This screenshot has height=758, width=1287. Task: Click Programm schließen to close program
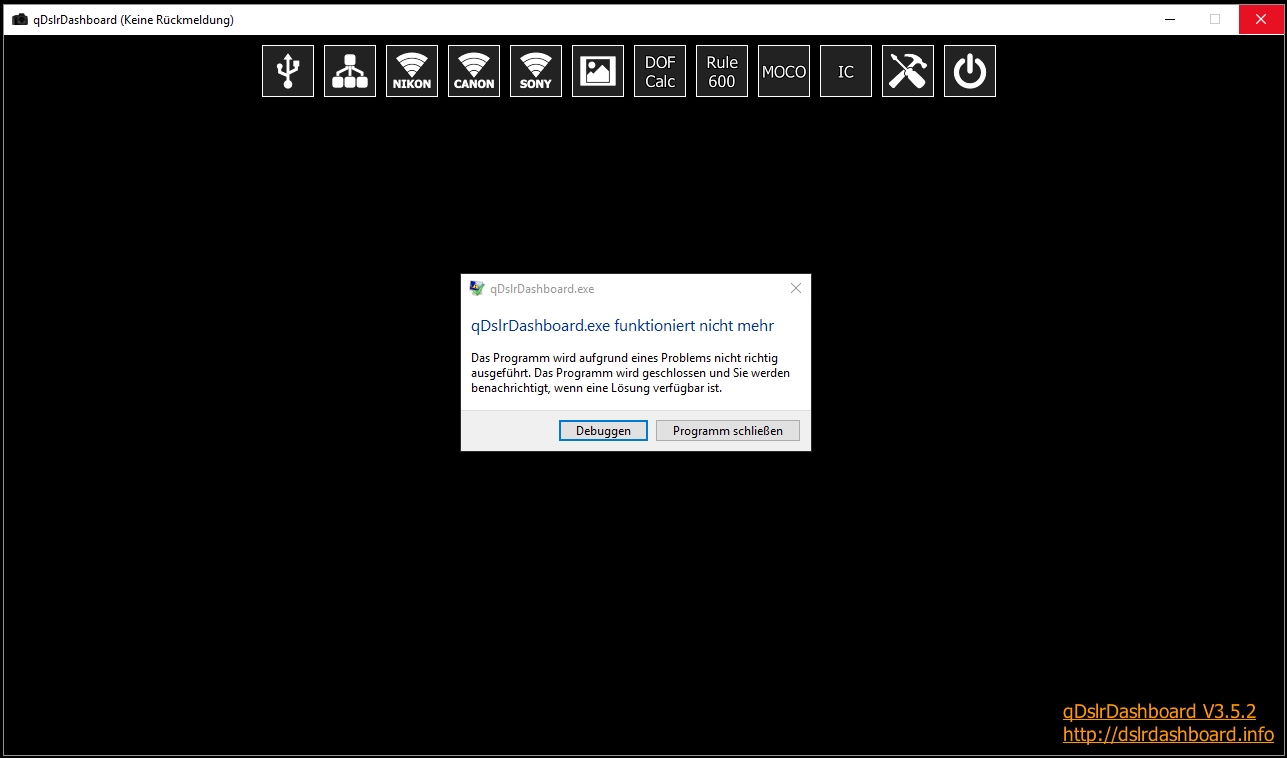(727, 430)
